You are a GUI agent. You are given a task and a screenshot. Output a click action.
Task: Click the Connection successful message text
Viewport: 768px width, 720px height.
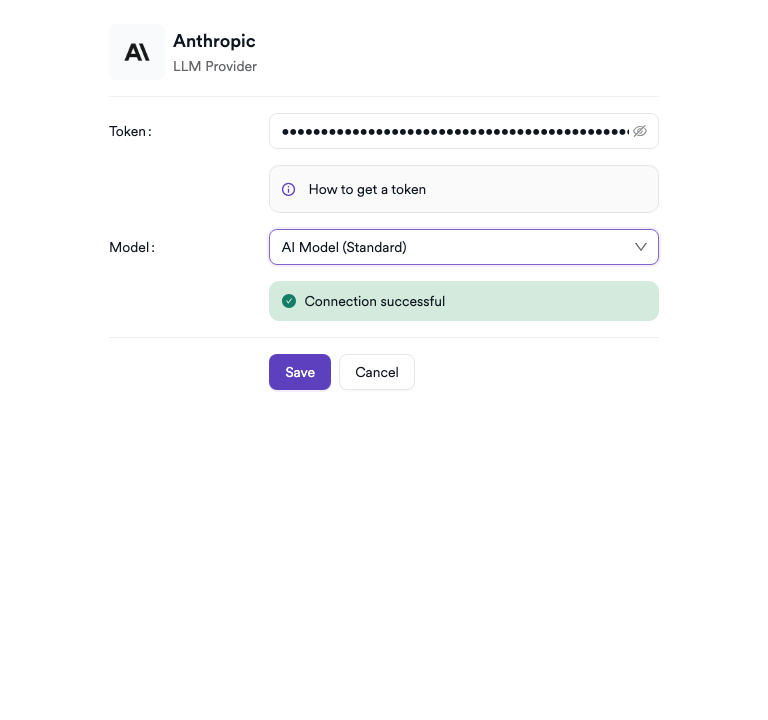(x=375, y=301)
